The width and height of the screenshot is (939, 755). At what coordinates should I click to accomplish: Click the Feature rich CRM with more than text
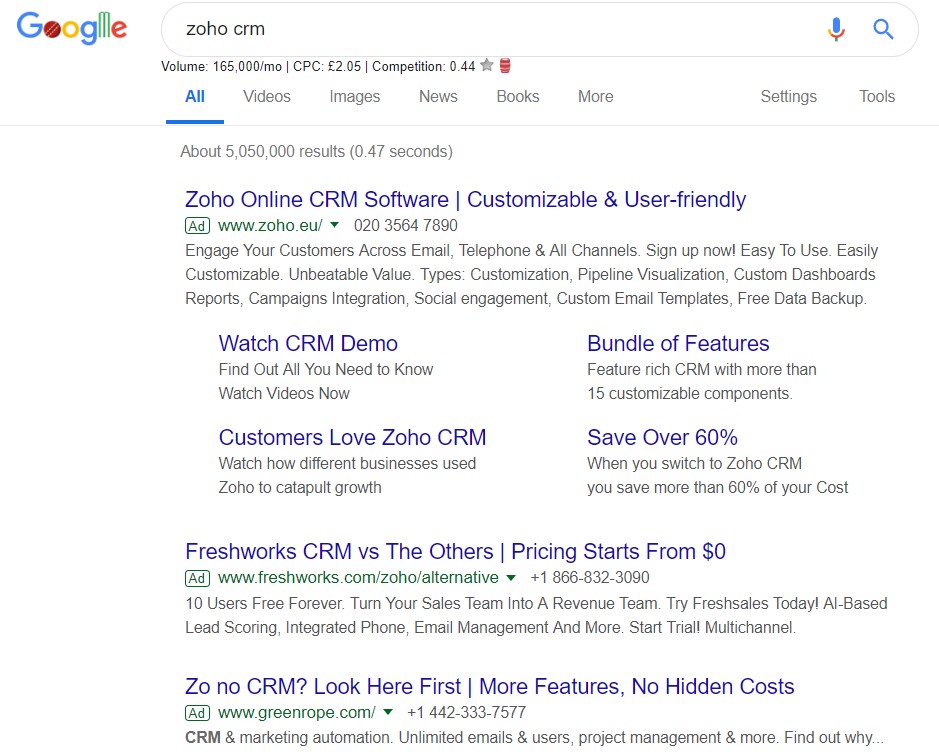coord(702,369)
